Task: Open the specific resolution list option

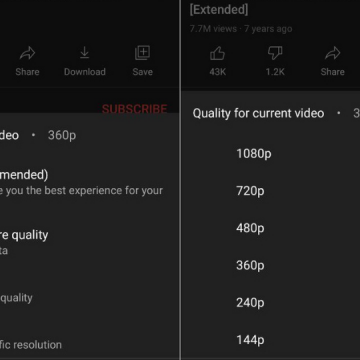Action: tap(31, 344)
